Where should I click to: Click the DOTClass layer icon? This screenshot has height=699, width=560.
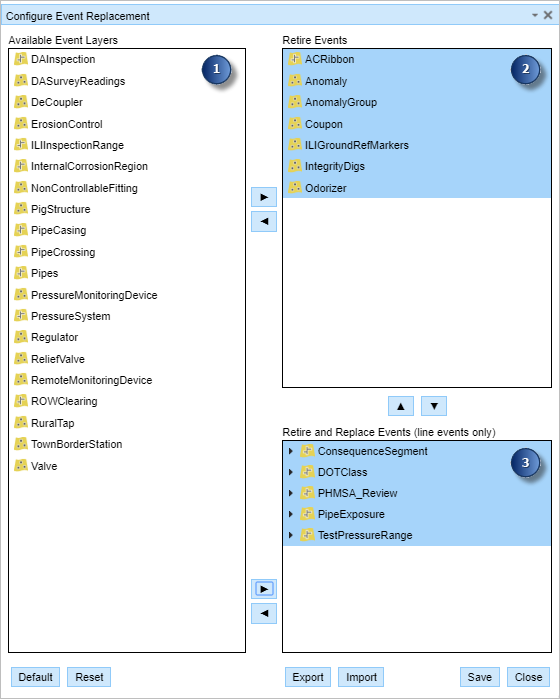(x=307, y=472)
